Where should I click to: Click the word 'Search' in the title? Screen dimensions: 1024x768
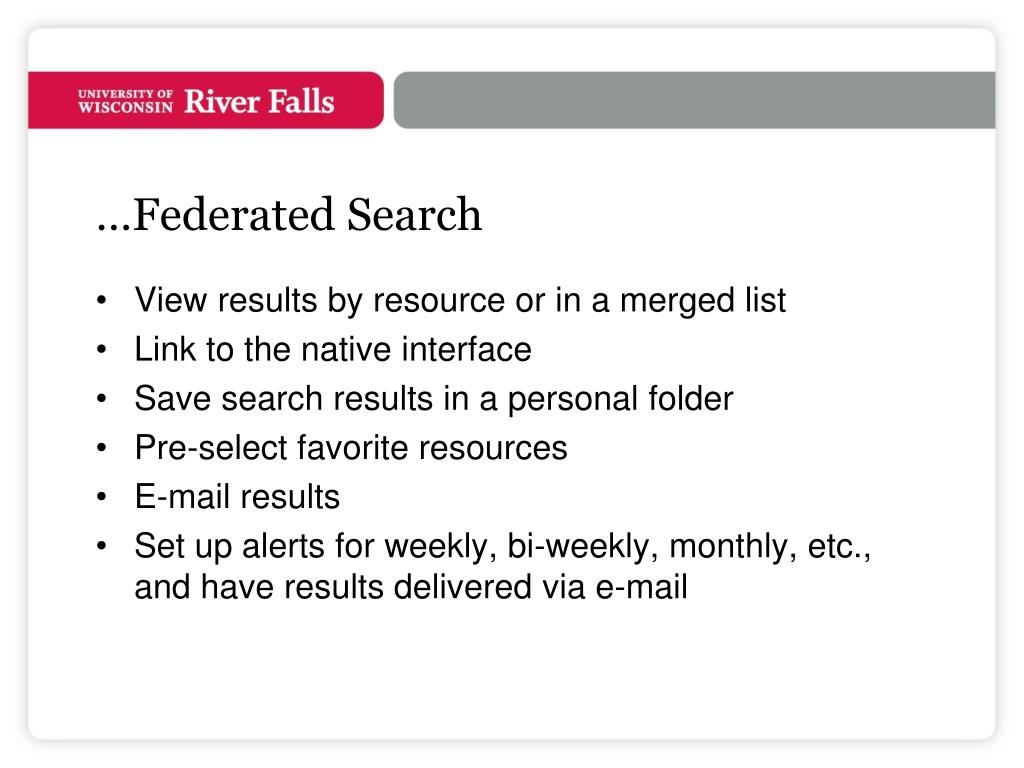414,214
